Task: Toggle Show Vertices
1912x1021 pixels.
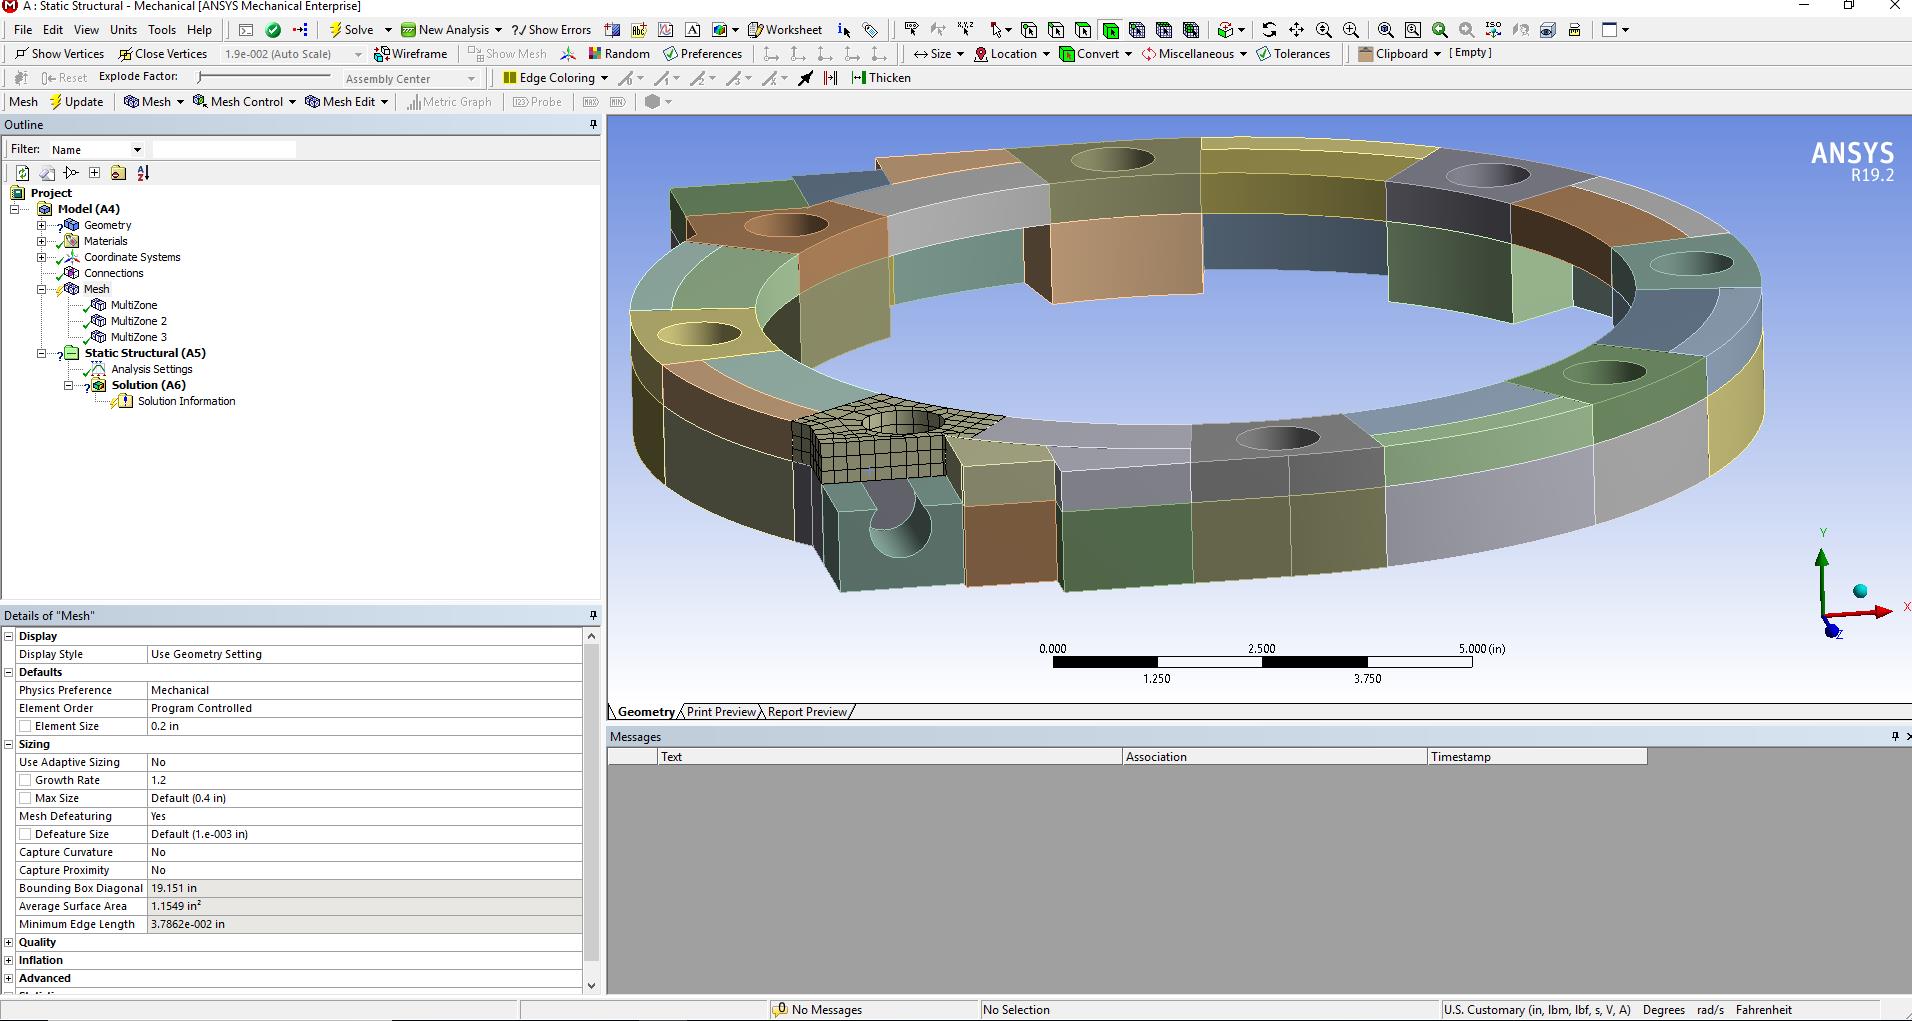Action: coord(59,54)
